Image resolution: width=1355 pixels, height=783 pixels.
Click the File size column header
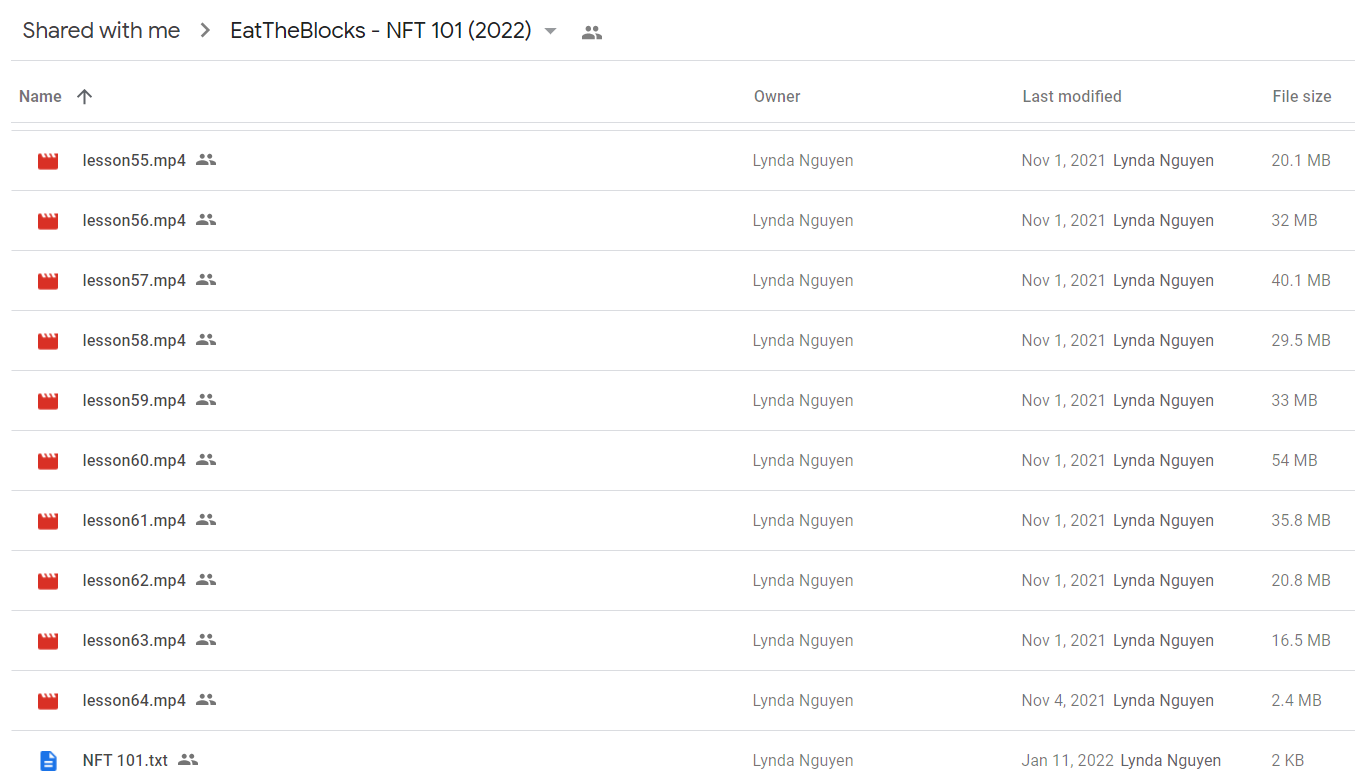[1302, 96]
